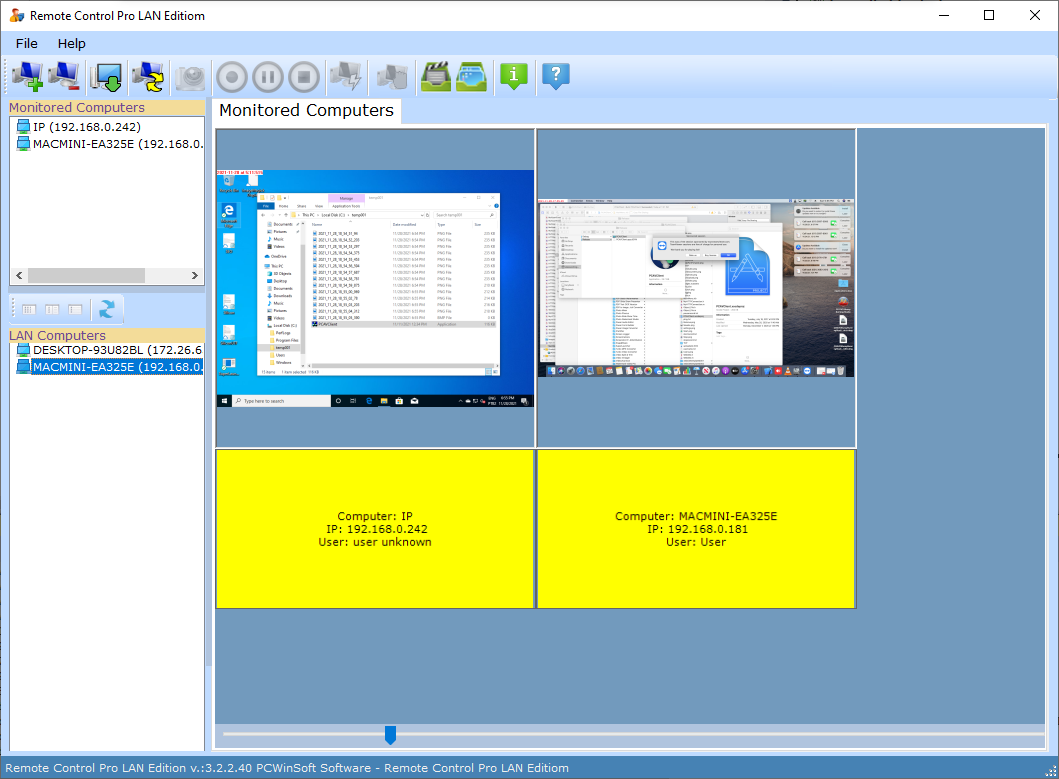Click the computer with lightning bolt icon
Image resolution: width=1059 pixels, height=779 pixels.
[346, 76]
